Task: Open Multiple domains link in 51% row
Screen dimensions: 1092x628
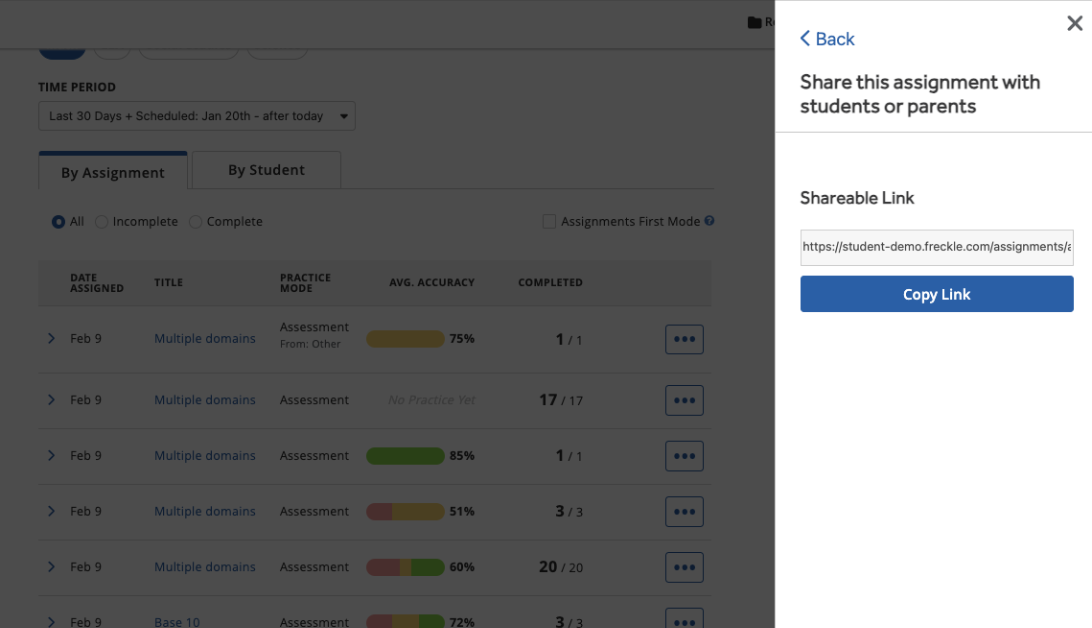Action: point(205,511)
